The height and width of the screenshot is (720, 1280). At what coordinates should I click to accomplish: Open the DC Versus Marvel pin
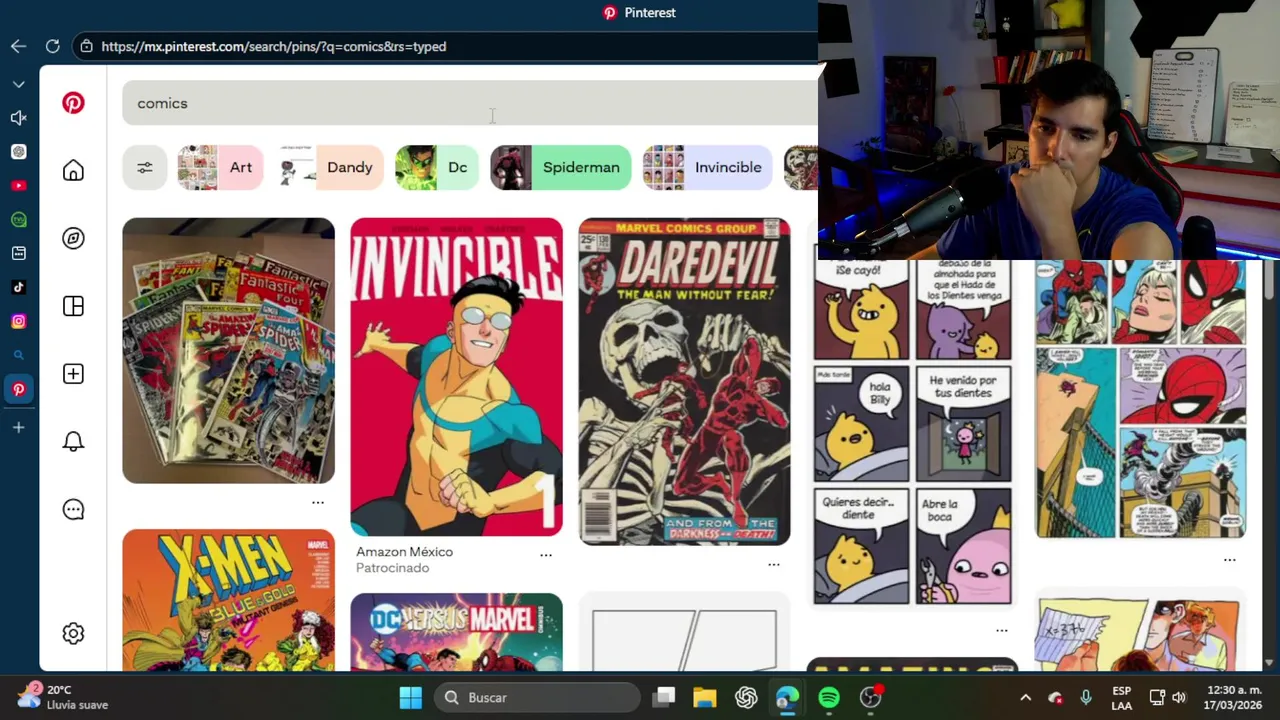point(456,632)
